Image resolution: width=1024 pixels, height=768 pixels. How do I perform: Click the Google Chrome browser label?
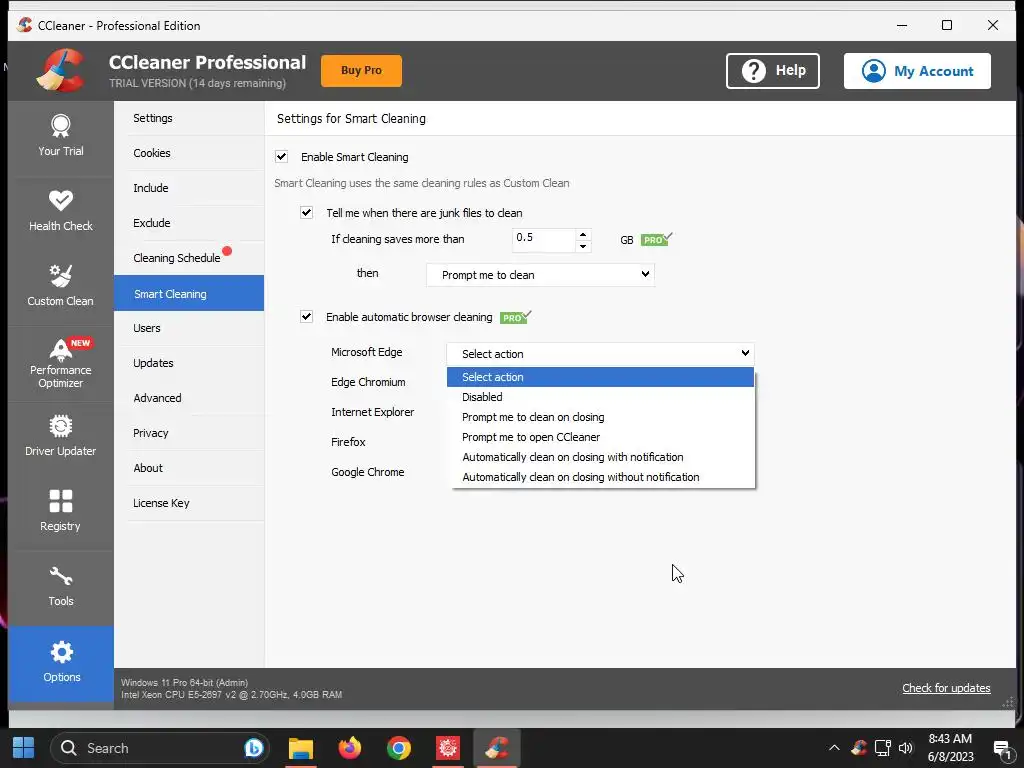click(368, 472)
